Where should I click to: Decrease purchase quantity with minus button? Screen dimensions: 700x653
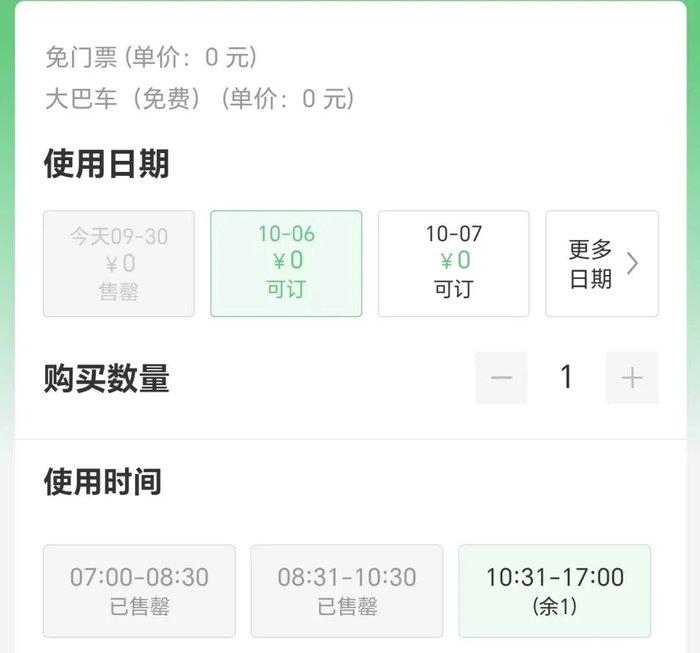501,378
